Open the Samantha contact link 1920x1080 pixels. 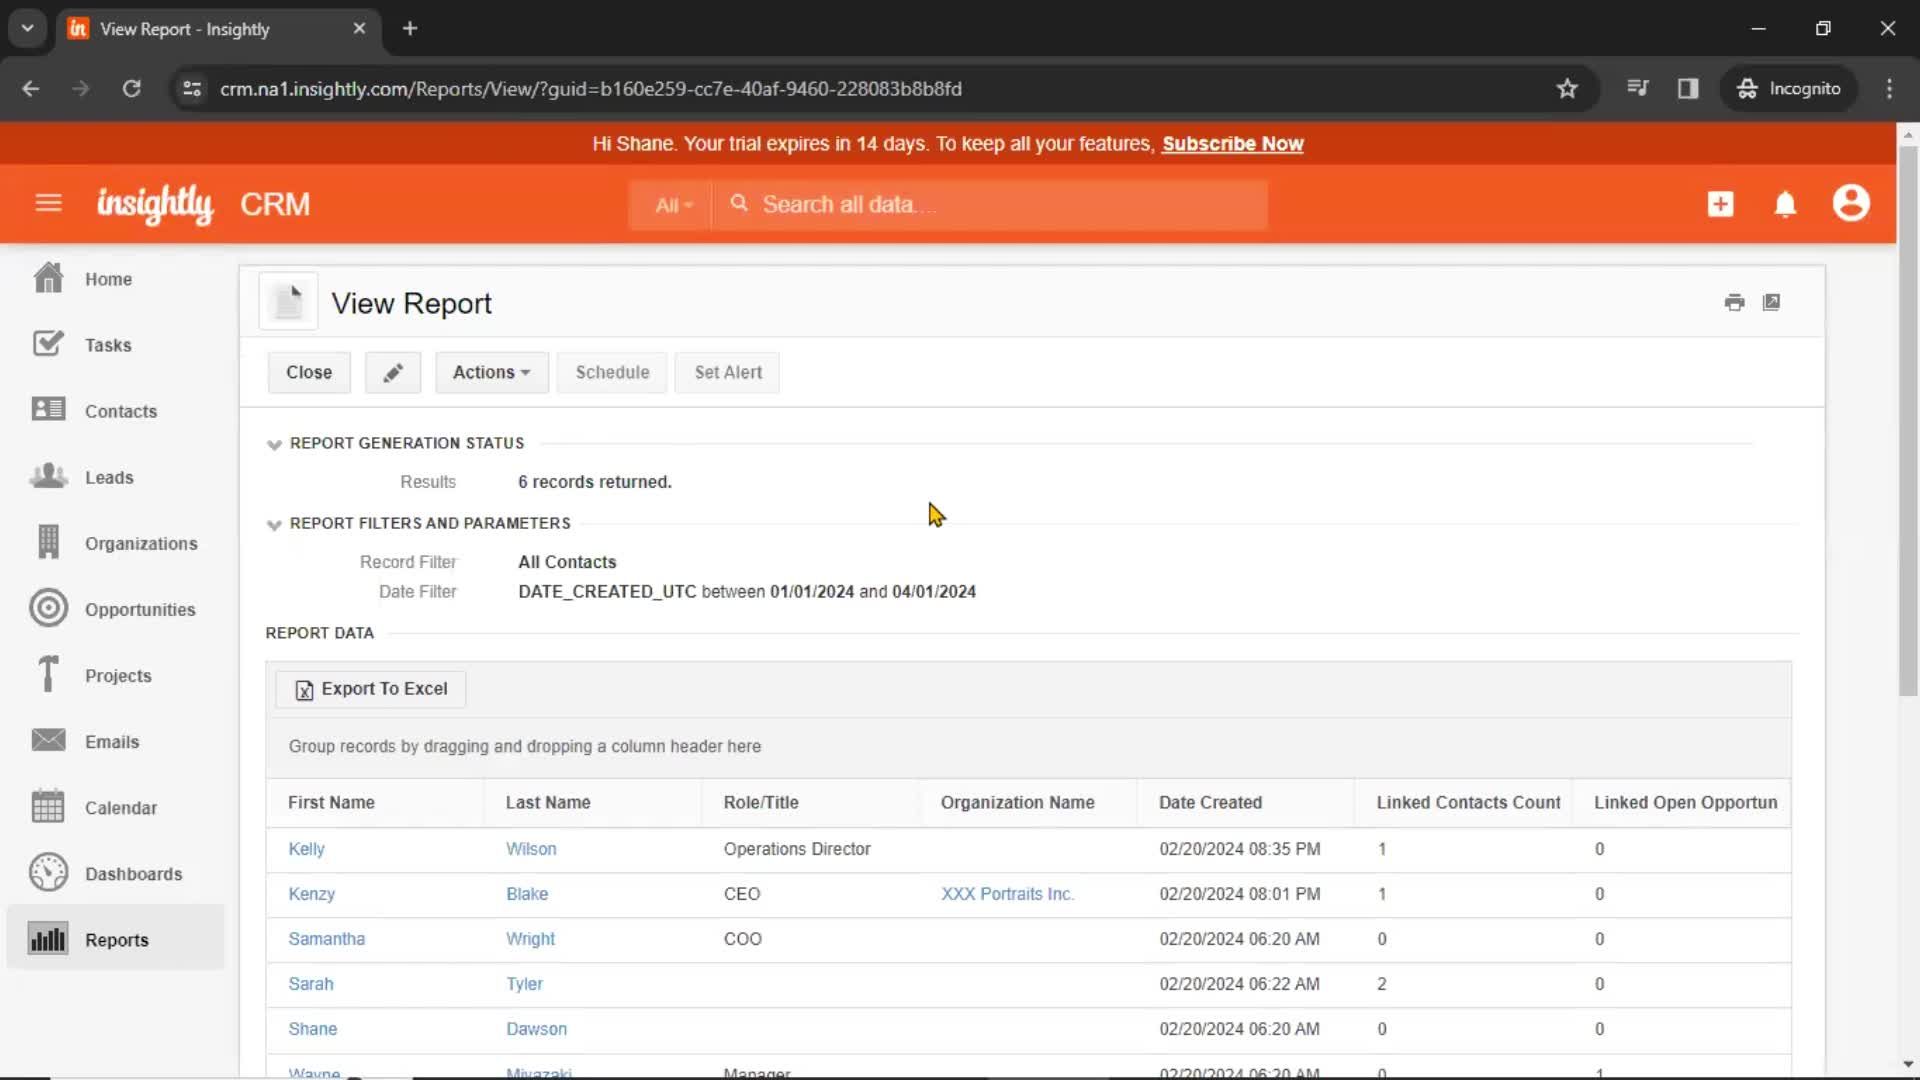click(326, 939)
